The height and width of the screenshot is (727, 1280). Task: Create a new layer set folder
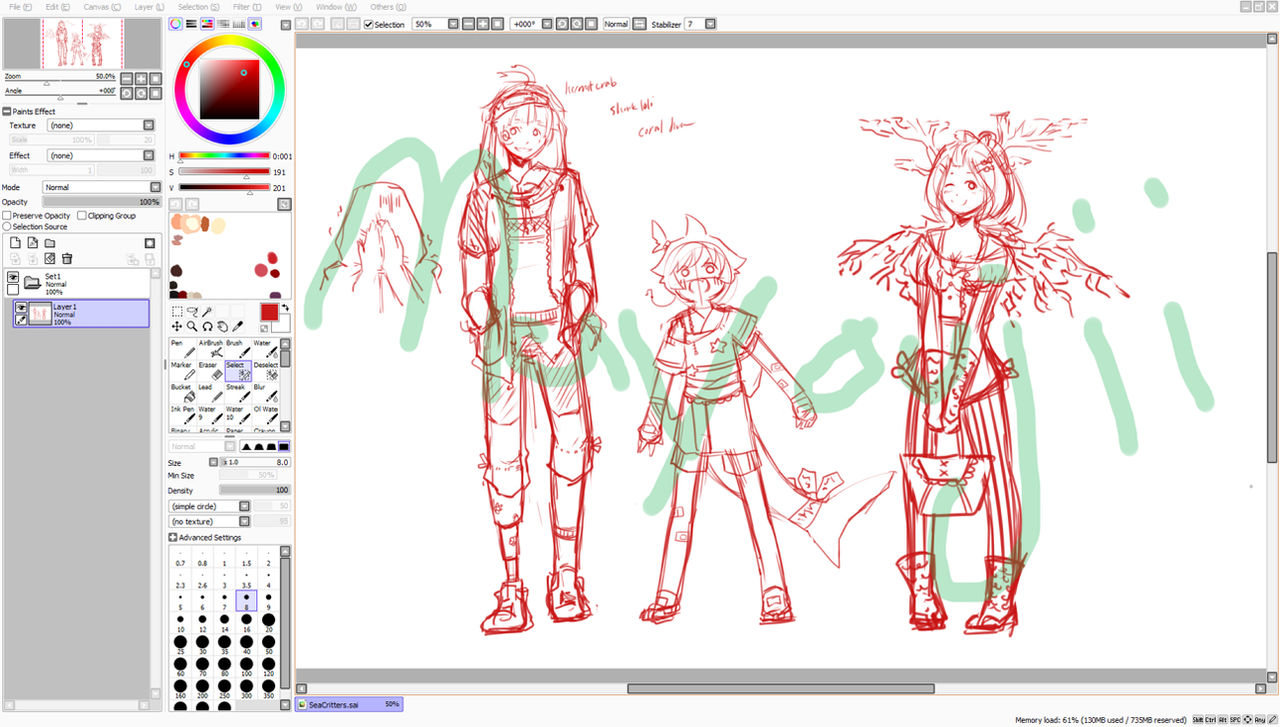point(49,243)
